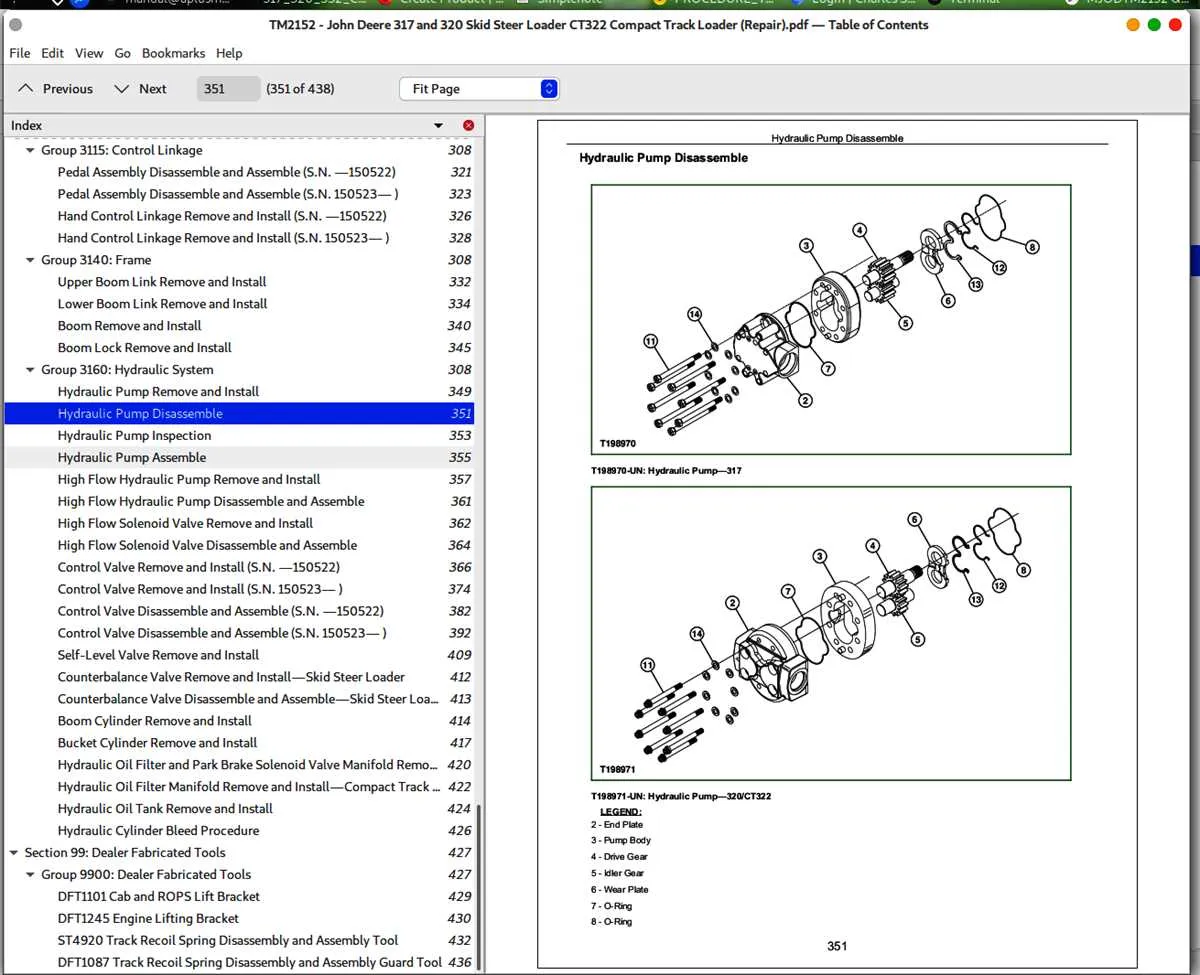Open the Bookmarks menu
The width and height of the screenshot is (1200, 975).
tap(173, 53)
